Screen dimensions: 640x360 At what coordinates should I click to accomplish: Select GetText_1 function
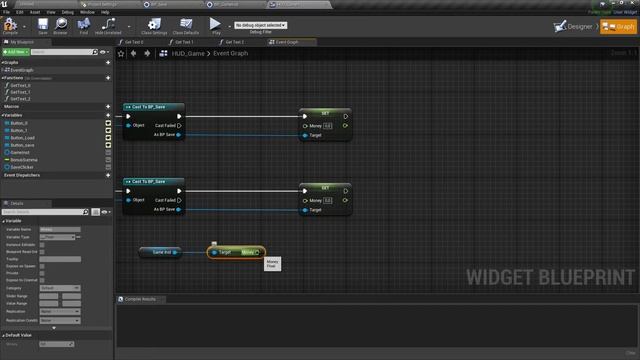pos(20,92)
